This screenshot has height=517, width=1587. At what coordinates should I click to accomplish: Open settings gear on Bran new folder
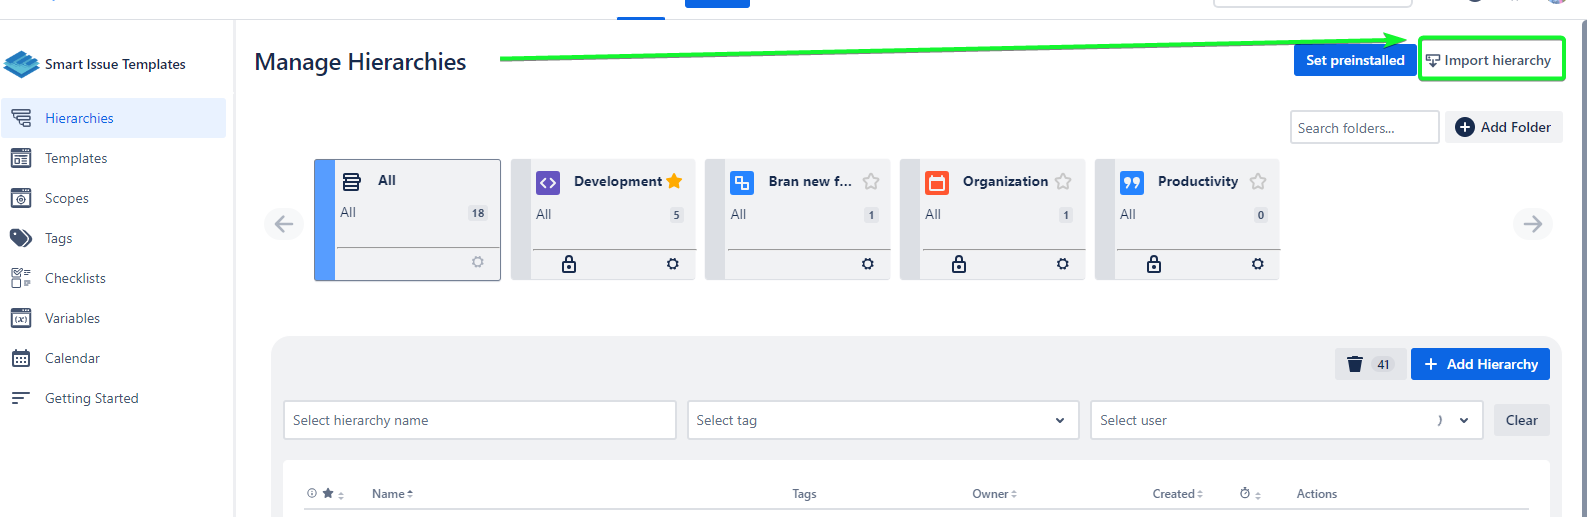coord(868,264)
